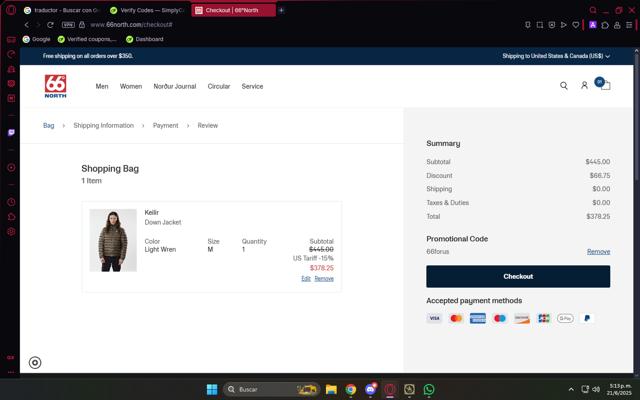Image resolution: width=640 pixels, height=400 pixels.
Task: Click the site lock icon in address bar
Action: pyautogui.click(x=82, y=25)
